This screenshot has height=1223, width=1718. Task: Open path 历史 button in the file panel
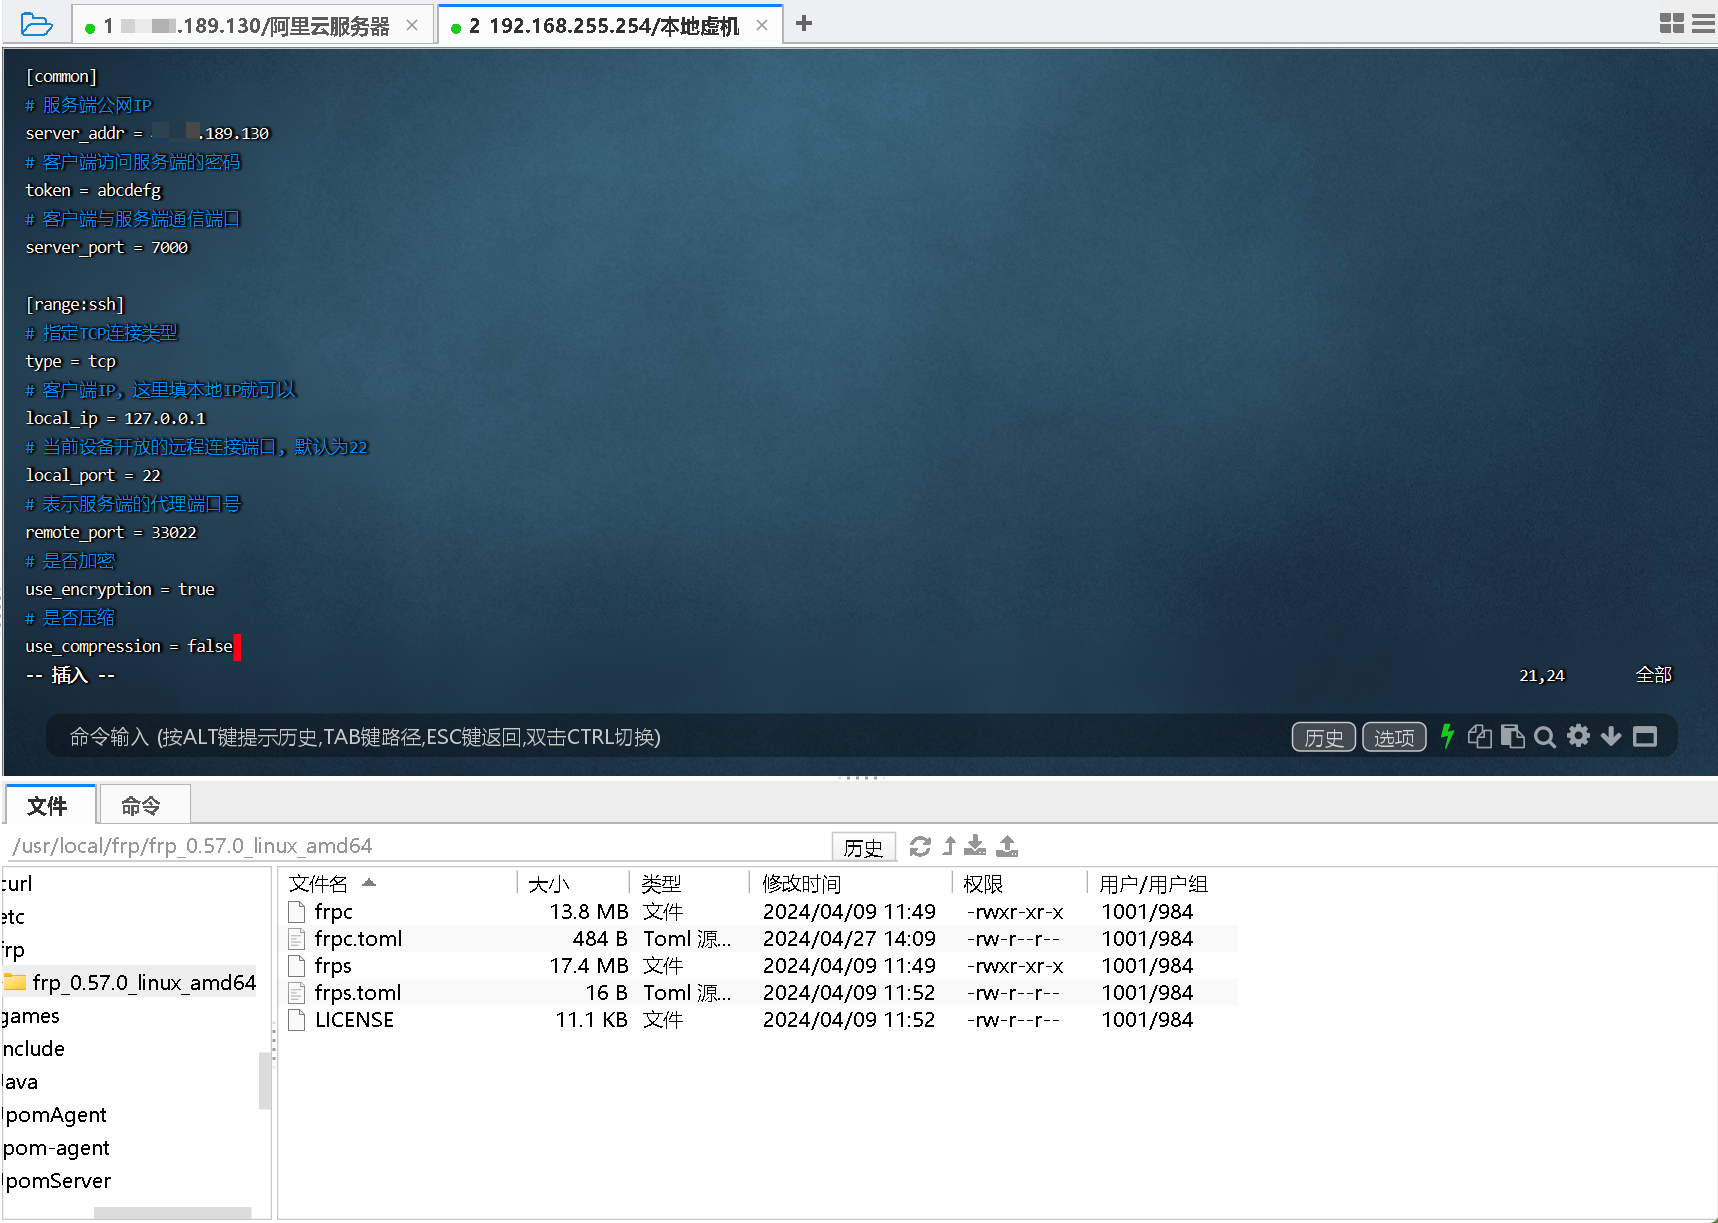pos(863,847)
